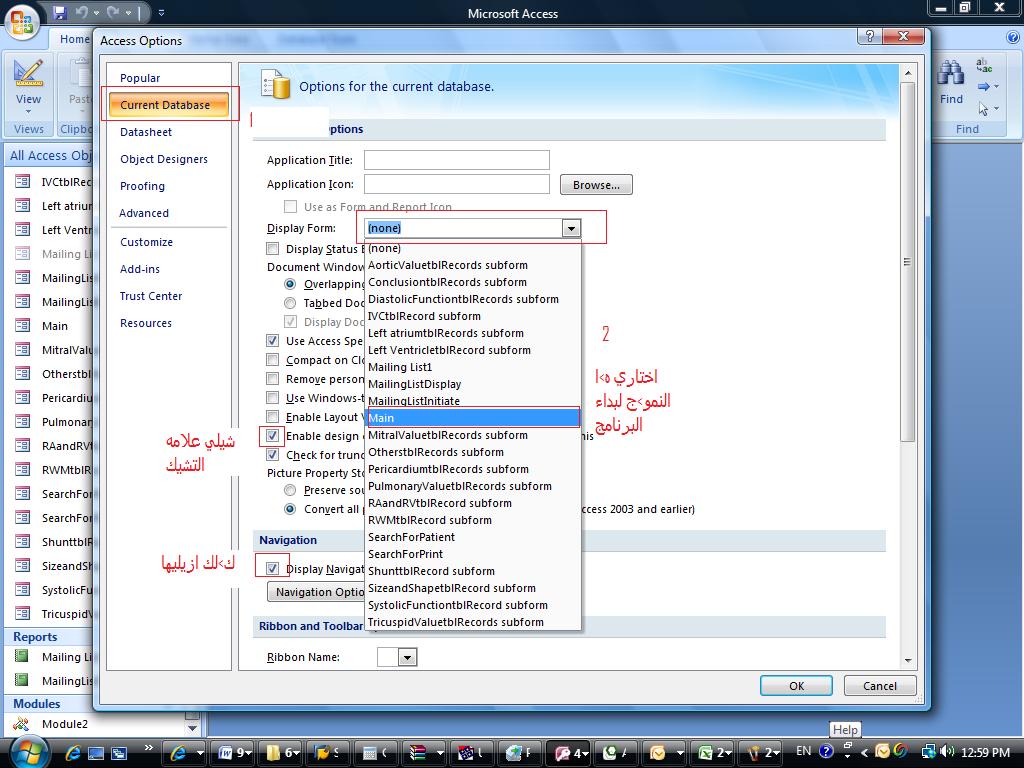Click the report icon beside first Mailing List report
This screenshot has width=1024, height=768.
(22, 656)
